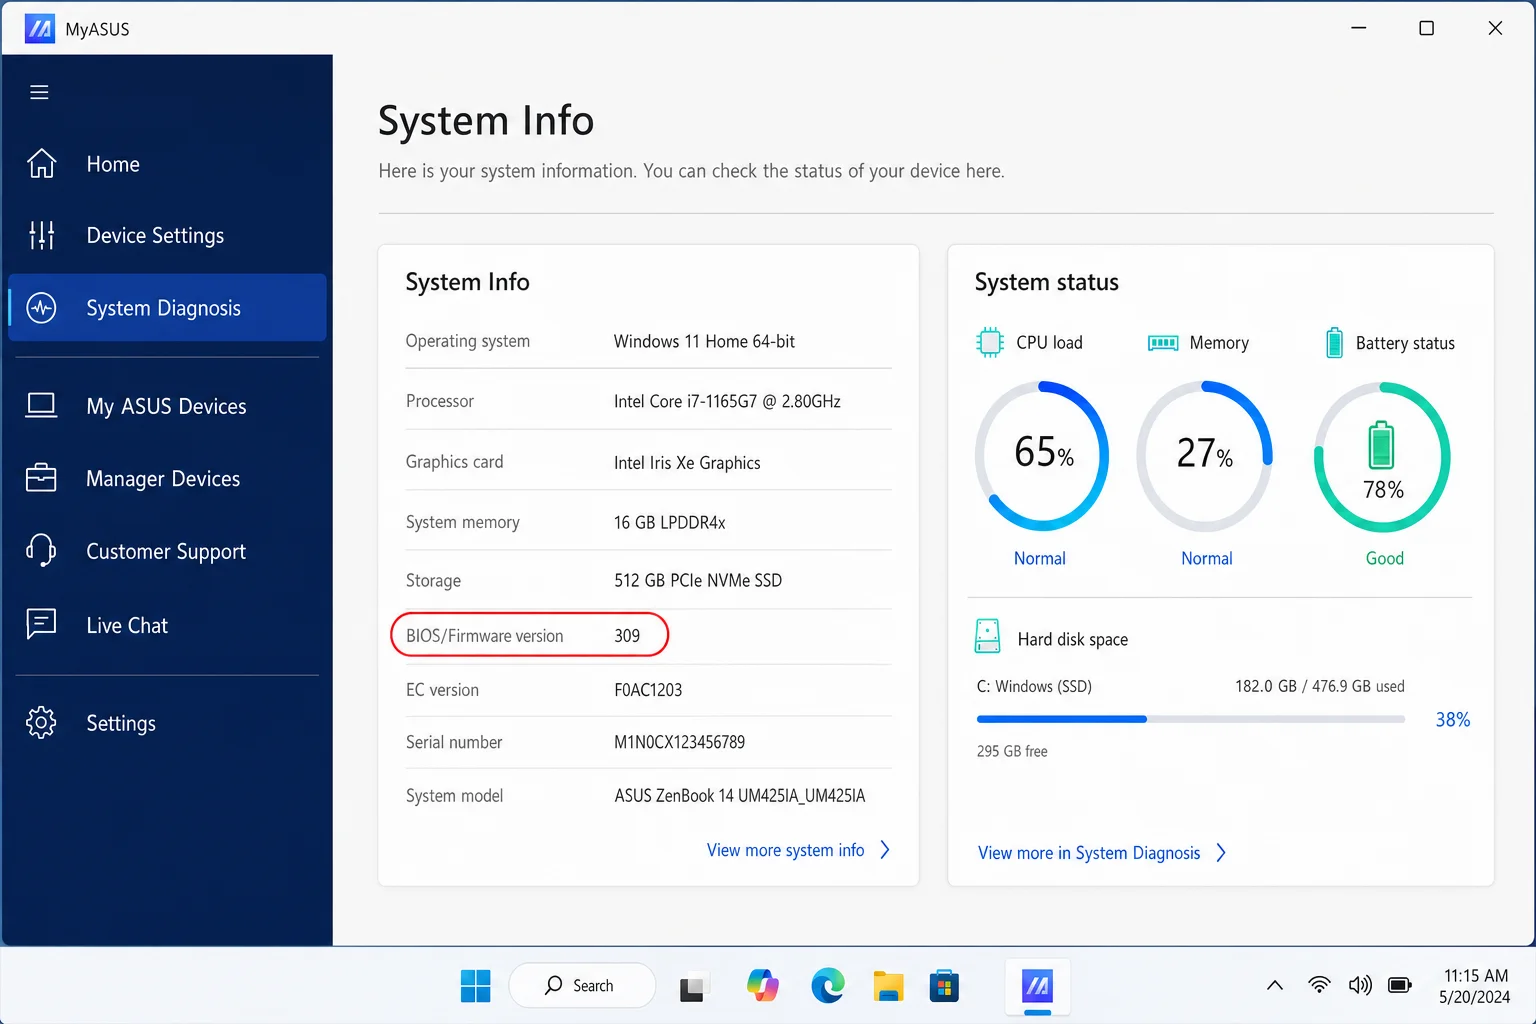This screenshot has height=1024, width=1536.
Task: Click 512 GB PCIe NVMe SSD value
Action: point(698,580)
